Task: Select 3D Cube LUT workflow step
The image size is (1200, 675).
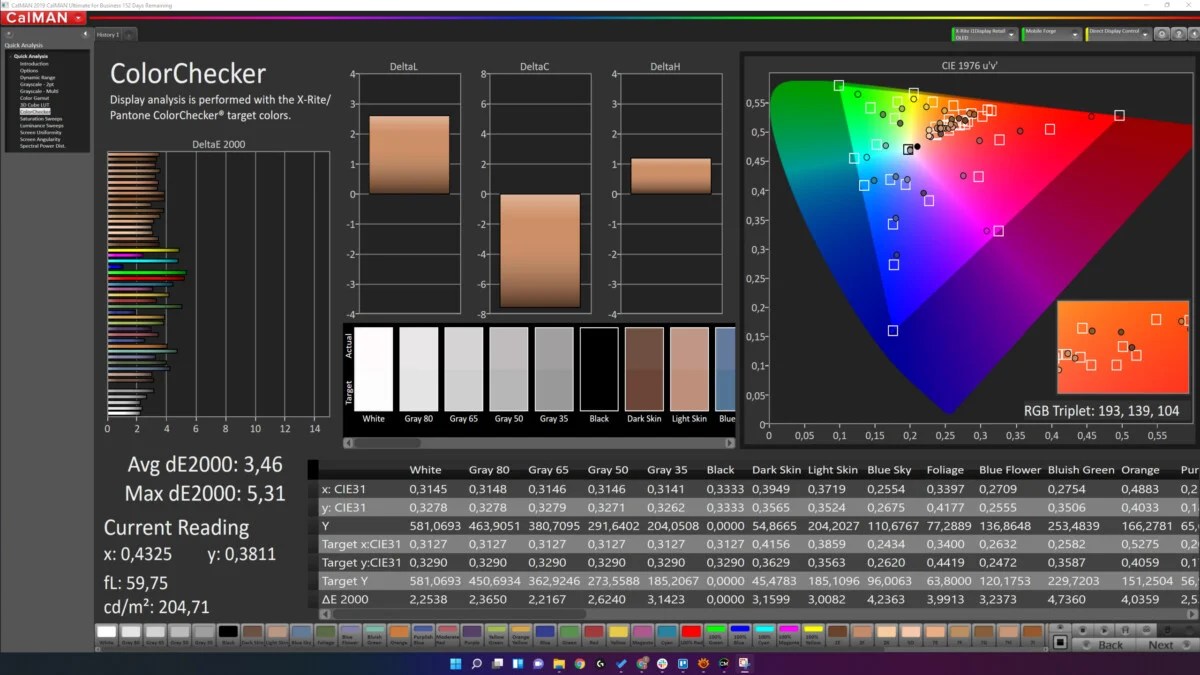Action: [x=34, y=105]
